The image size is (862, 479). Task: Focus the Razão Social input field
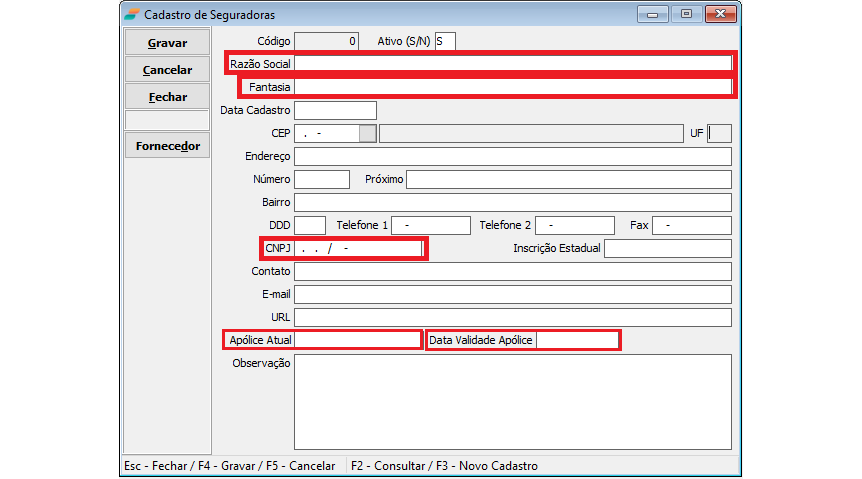pyautogui.click(x=513, y=63)
